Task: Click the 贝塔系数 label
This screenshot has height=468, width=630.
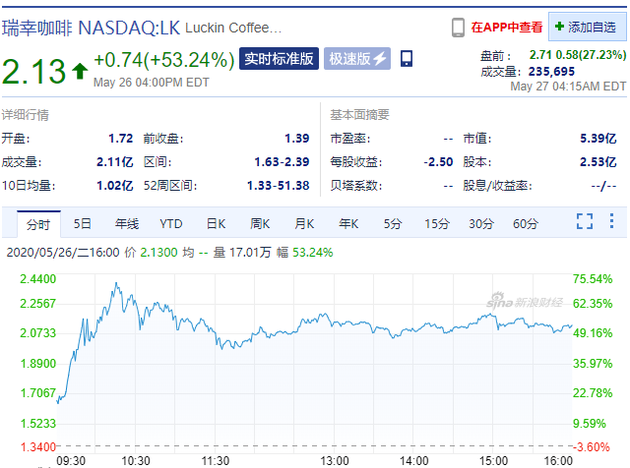Action: pyautogui.click(x=356, y=186)
